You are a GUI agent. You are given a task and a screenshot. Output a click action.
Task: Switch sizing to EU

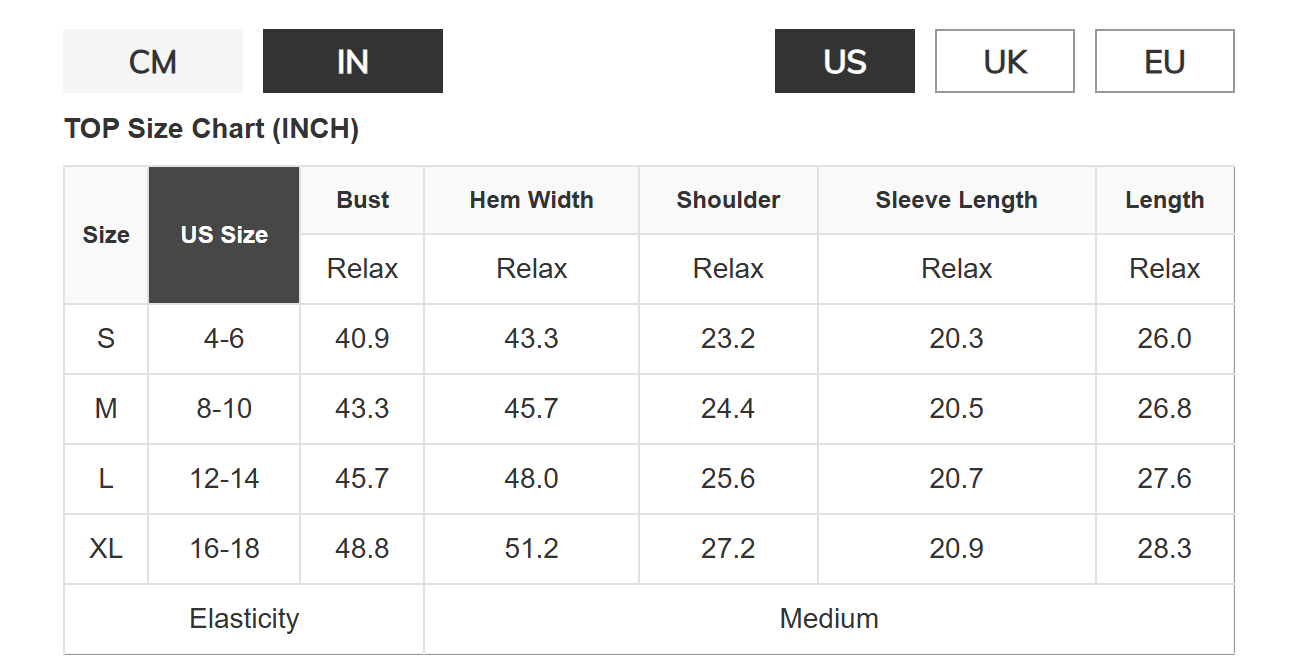point(1165,61)
